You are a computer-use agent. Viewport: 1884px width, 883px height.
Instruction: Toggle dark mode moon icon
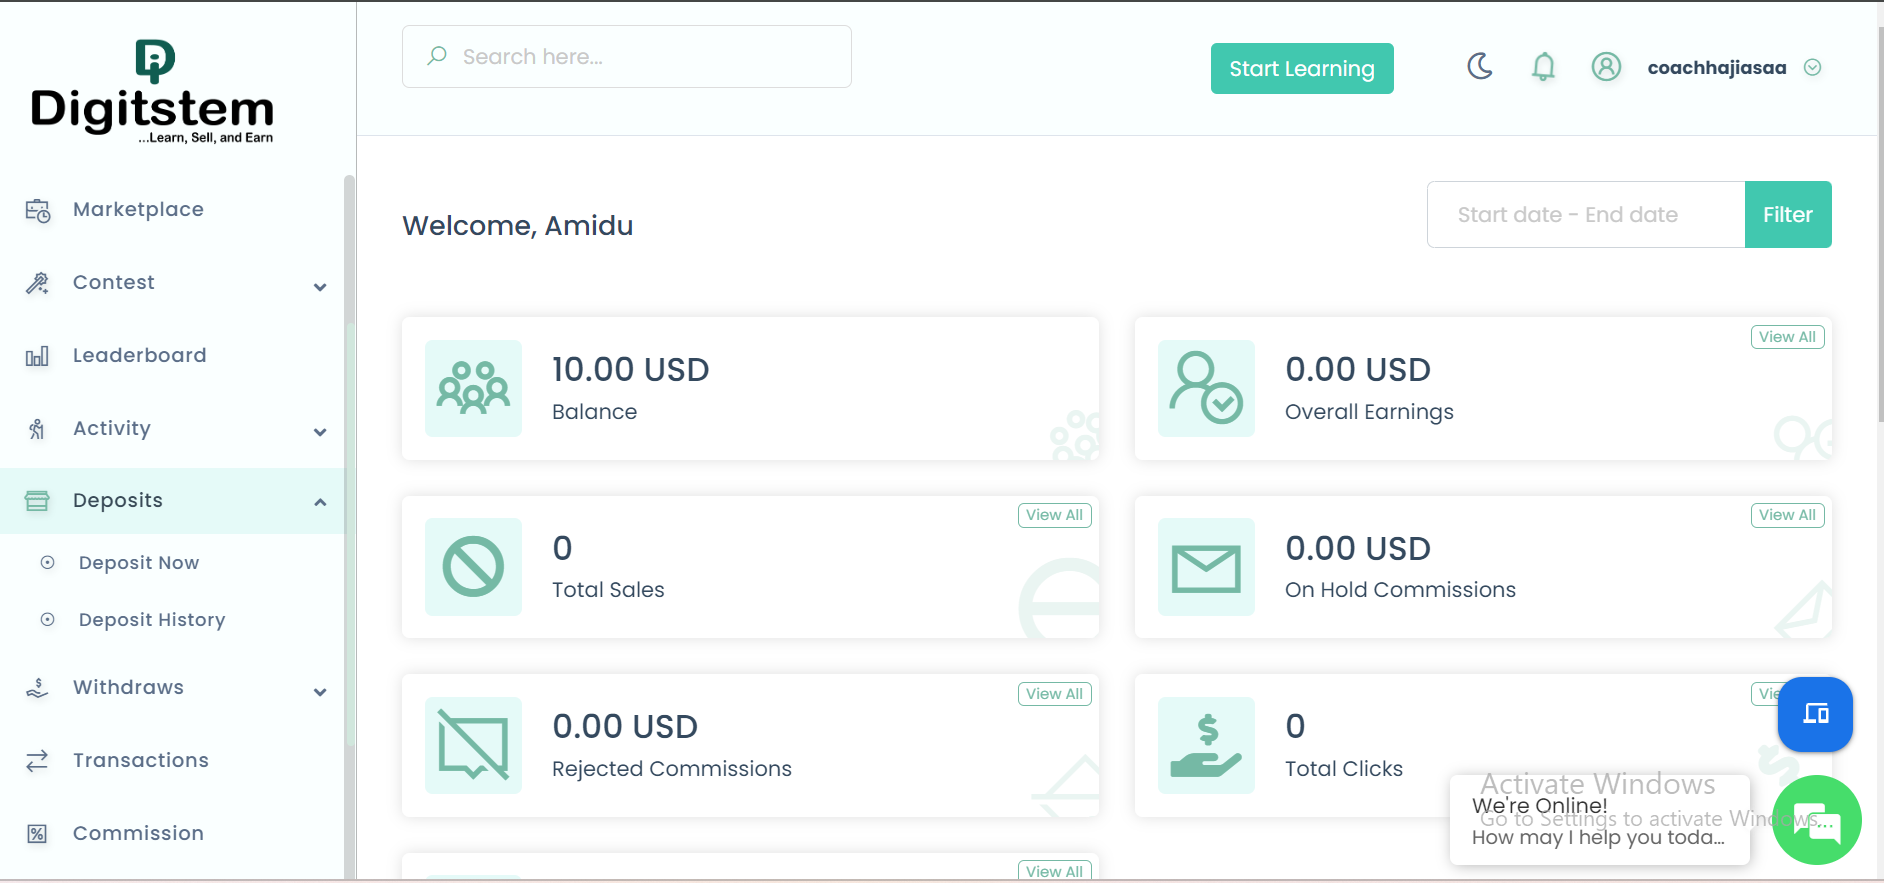[1480, 67]
